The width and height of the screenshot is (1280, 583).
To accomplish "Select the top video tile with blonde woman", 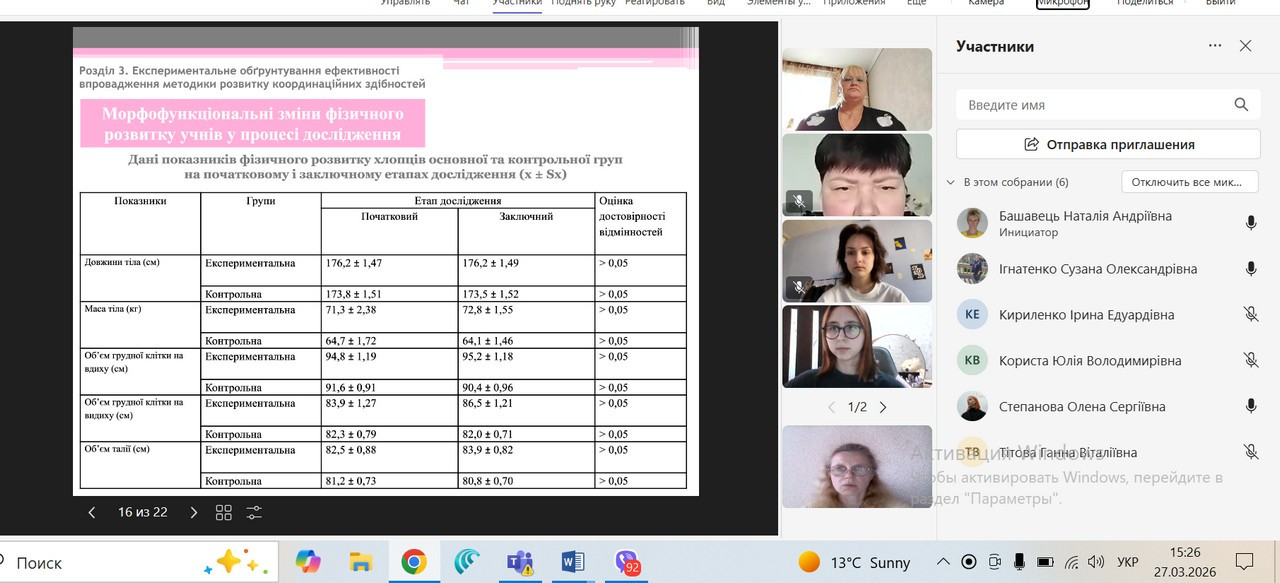I will tap(856, 88).
